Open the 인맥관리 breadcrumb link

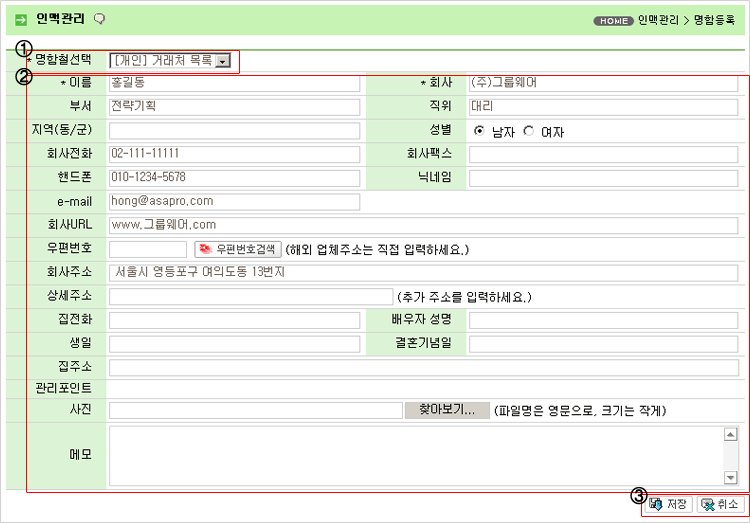point(657,20)
